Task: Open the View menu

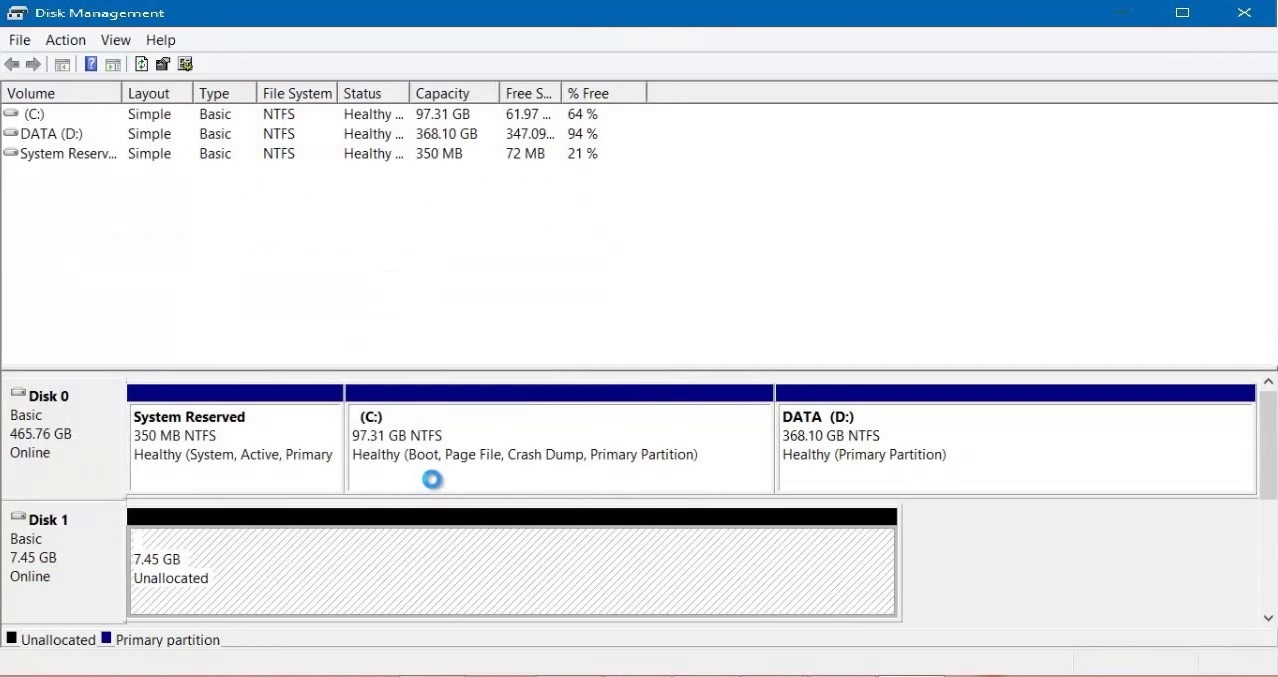Action: click(x=115, y=40)
